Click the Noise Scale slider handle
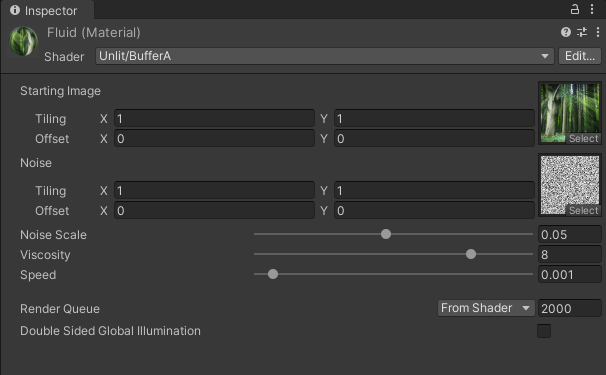Screen dimensions: 606x375 [386, 234]
